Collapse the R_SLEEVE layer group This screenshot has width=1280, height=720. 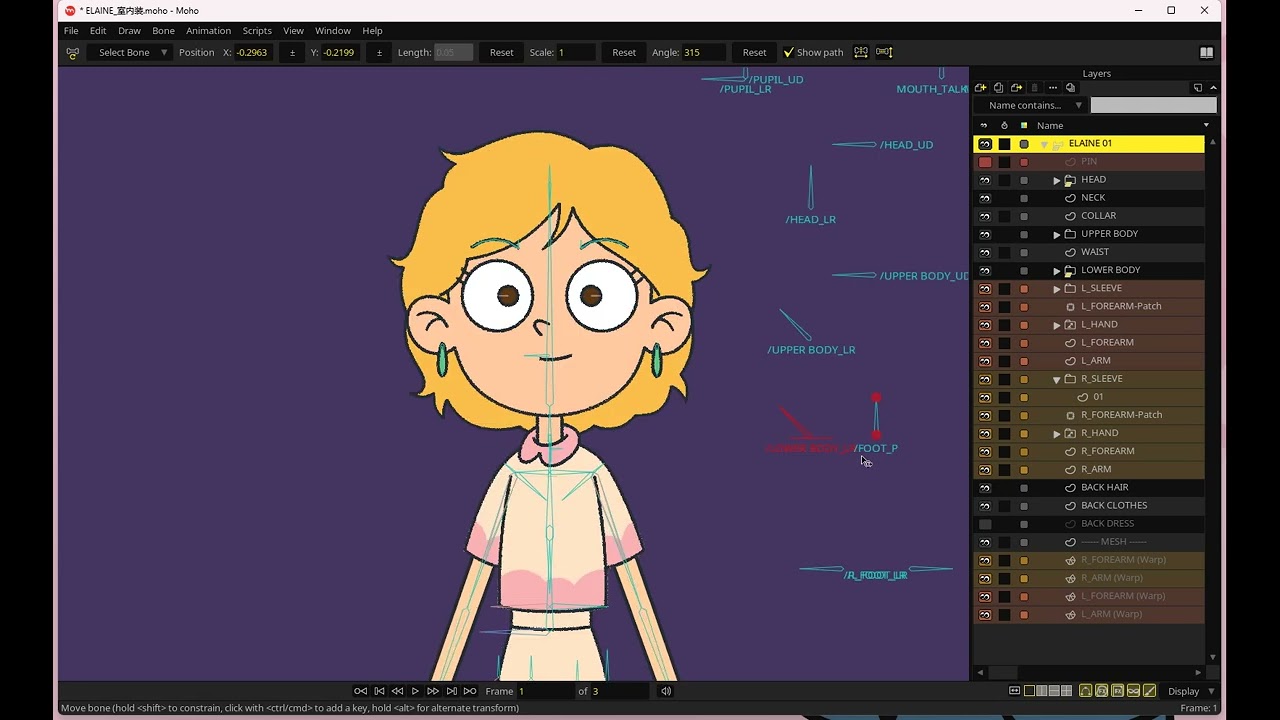[x=1057, y=379]
